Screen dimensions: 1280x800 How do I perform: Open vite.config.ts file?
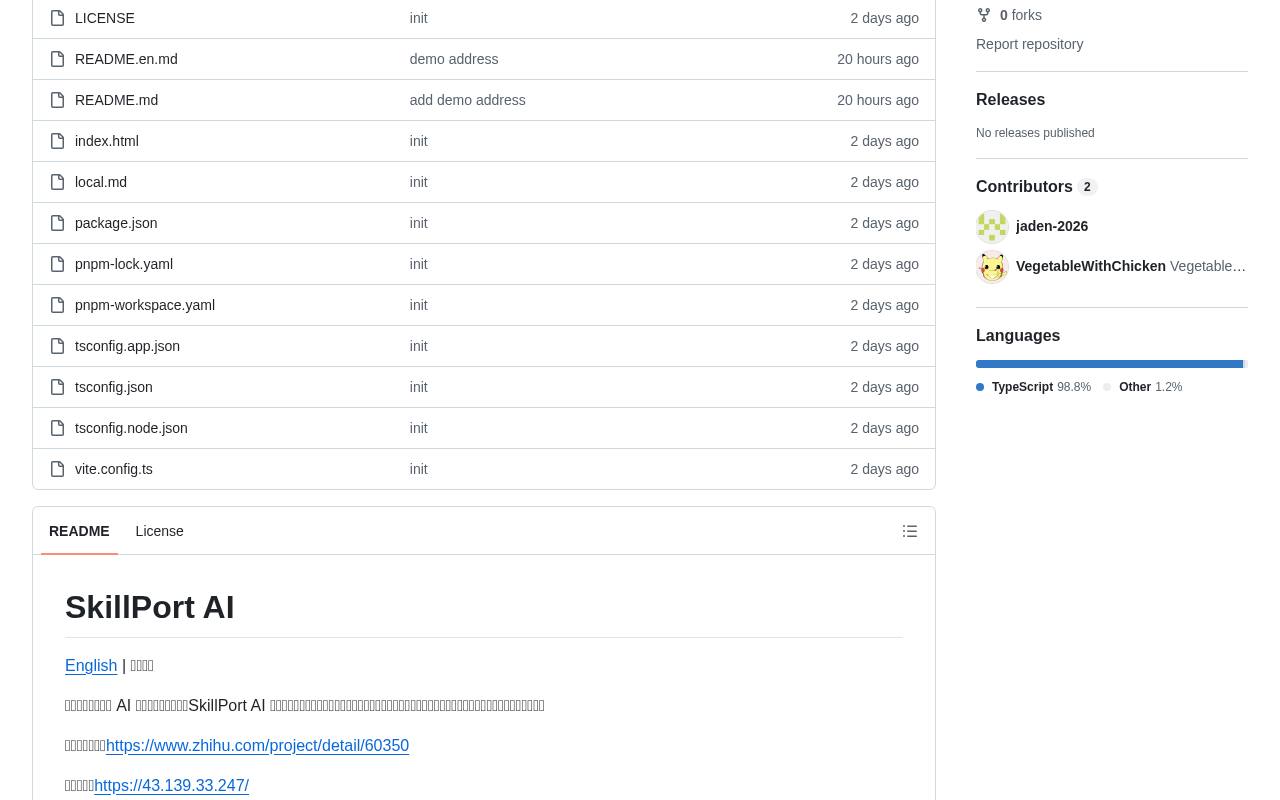(x=114, y=469)
